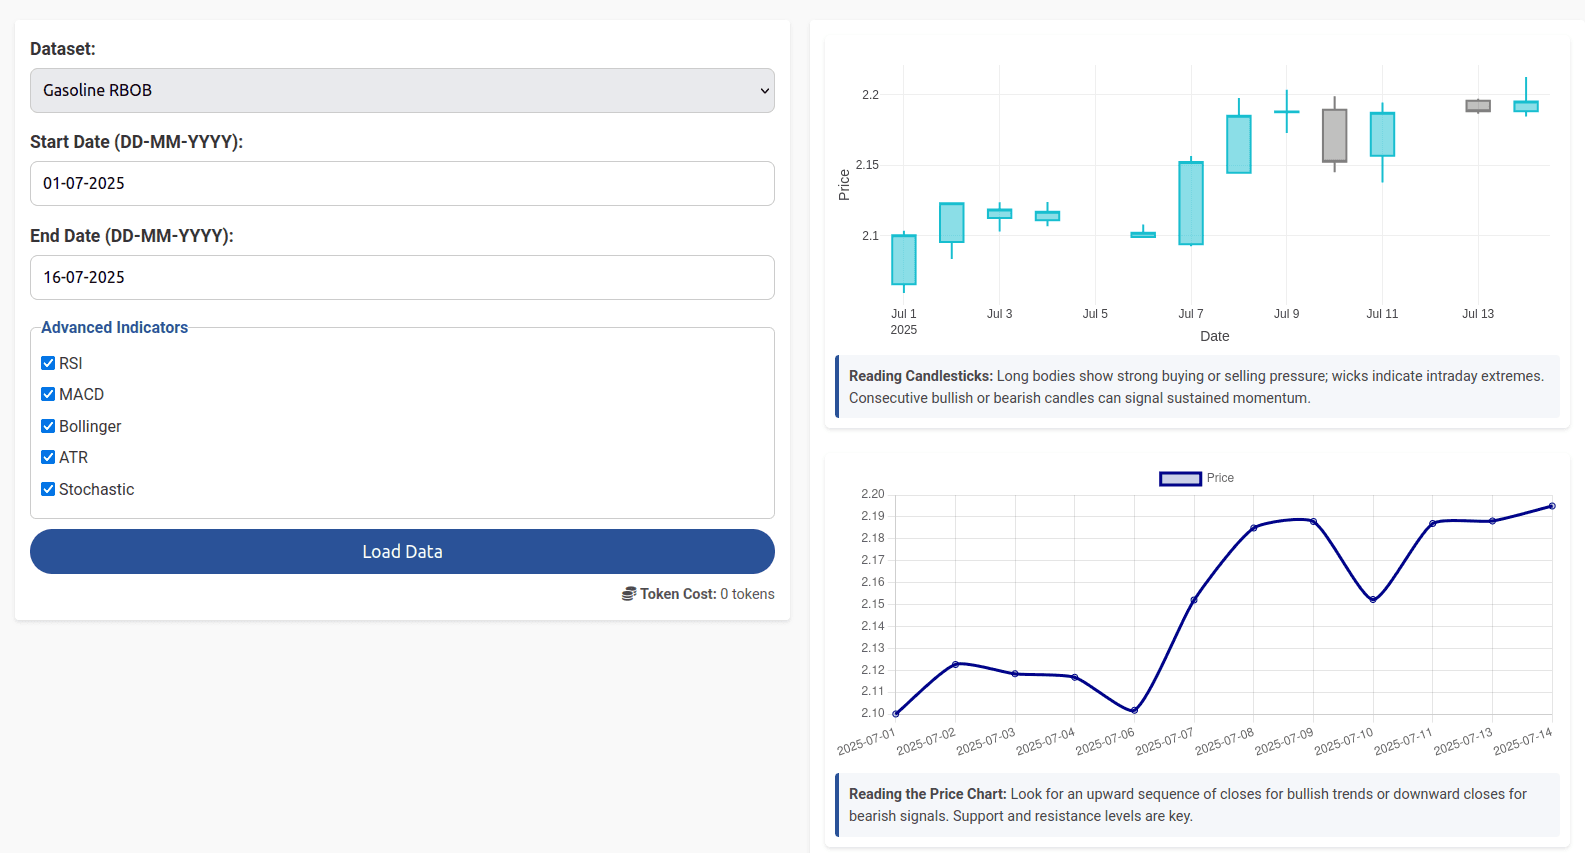
Task: Click the Start Date input field
Action: pyautogui.click(x=402, y=183)
